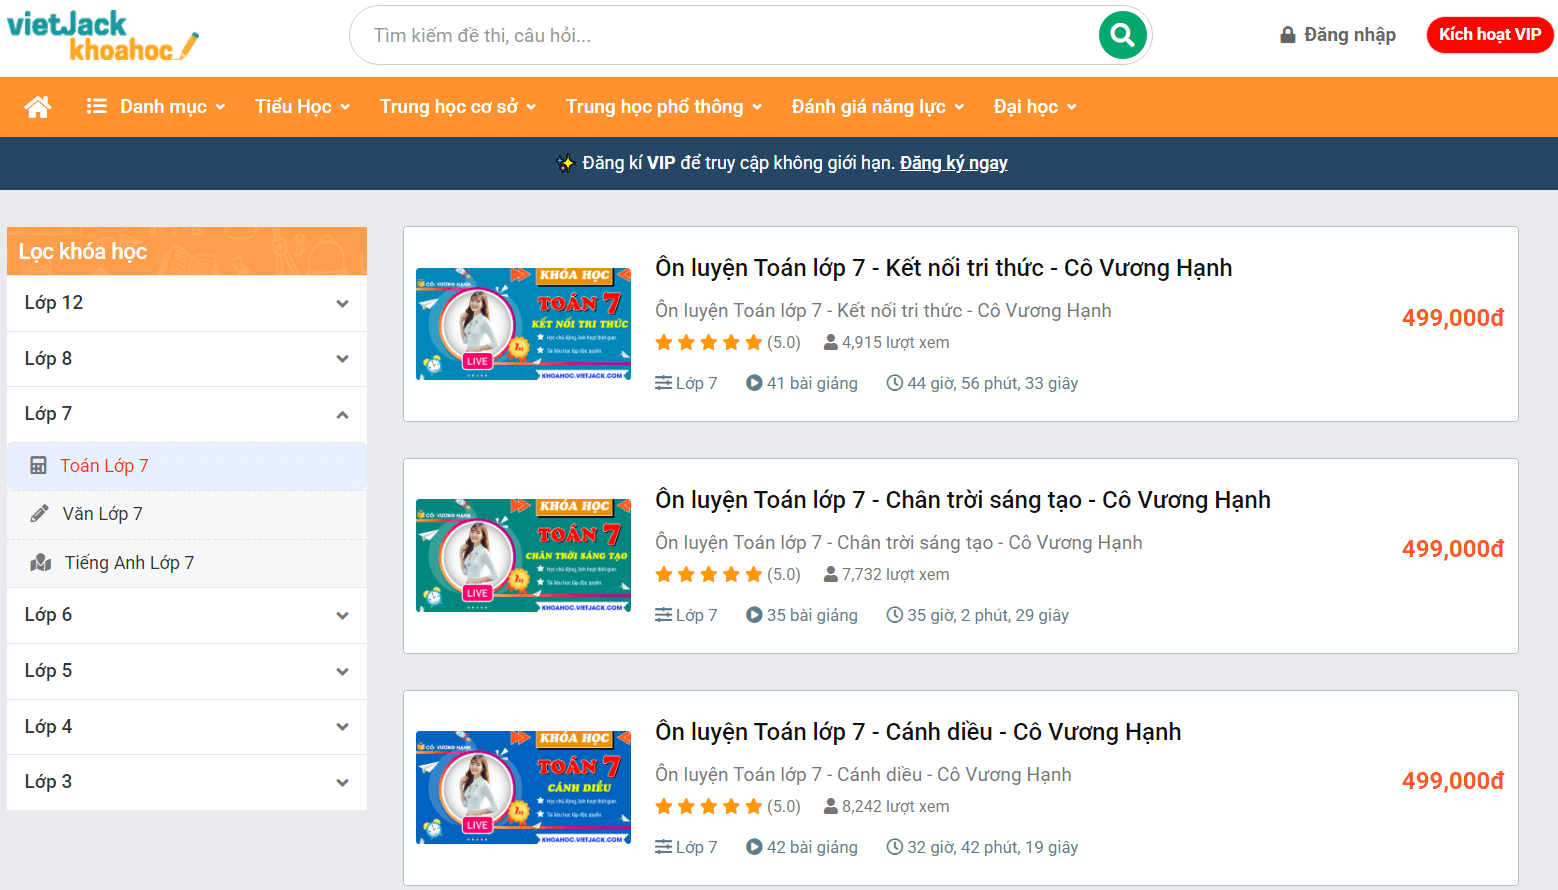This screenshot has width=1558, height=890.
Task: Expand the Lớp 4 filter section
Action: (187, 727)
